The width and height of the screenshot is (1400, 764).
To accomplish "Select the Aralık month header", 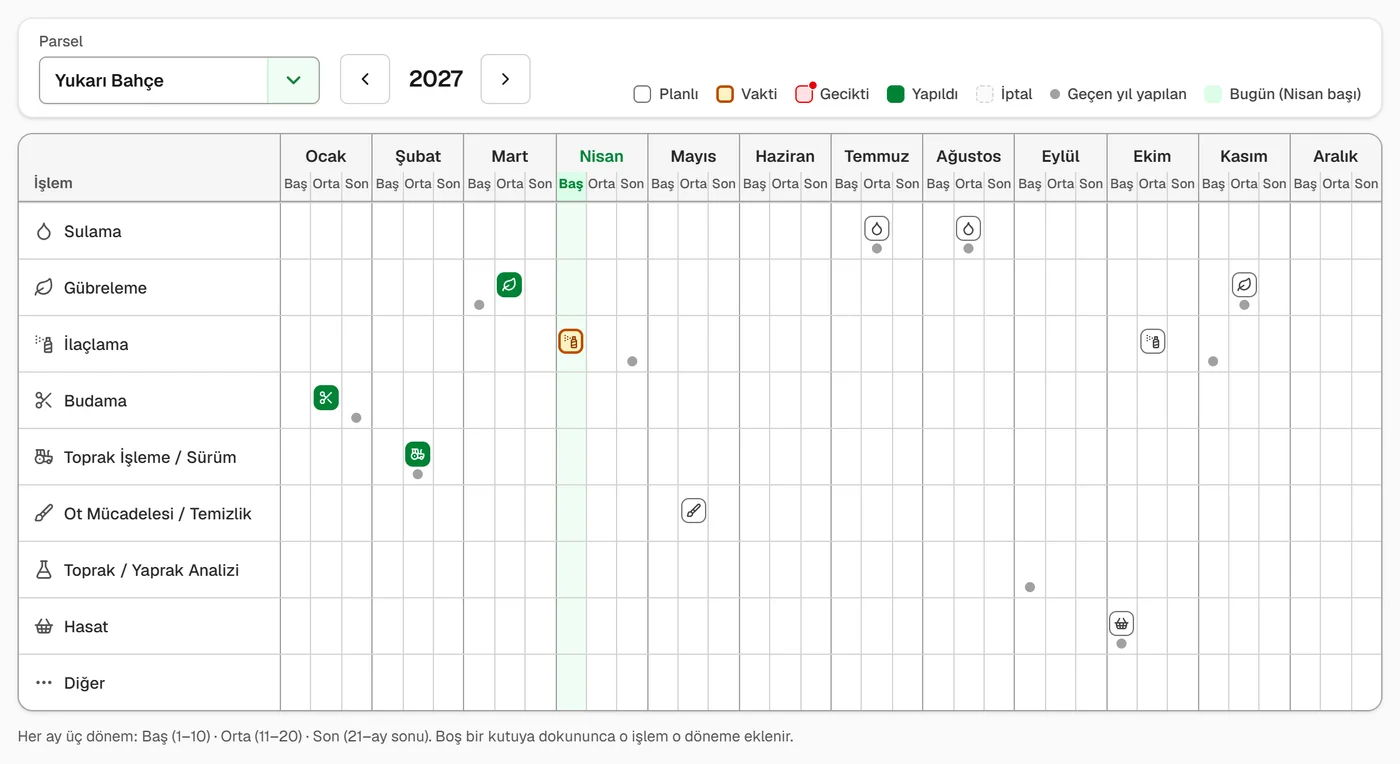I will [x=1336, y=156].
